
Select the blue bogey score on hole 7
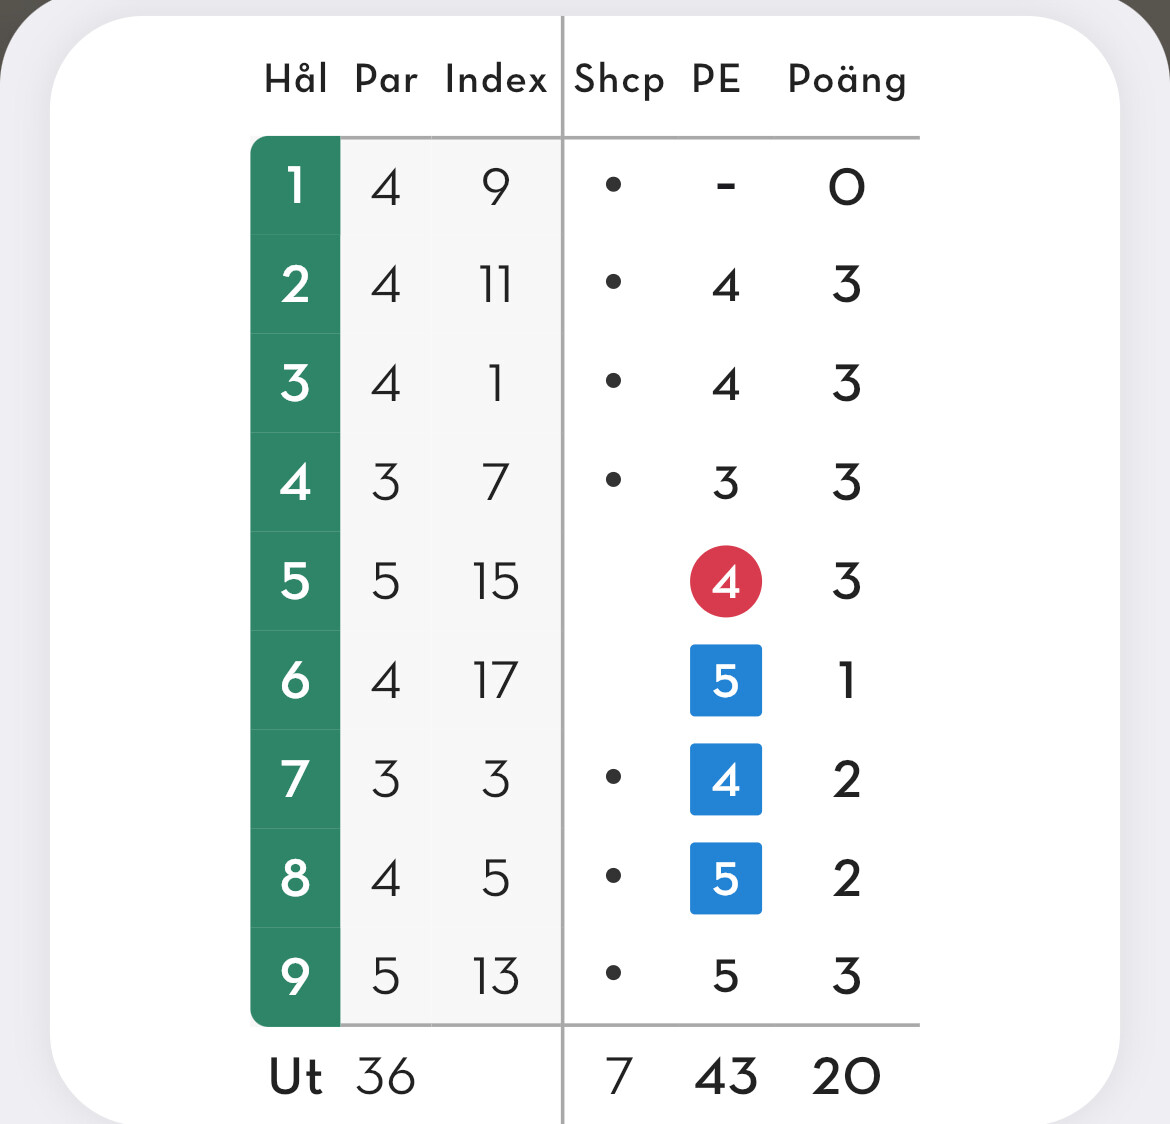click(725, 779)
